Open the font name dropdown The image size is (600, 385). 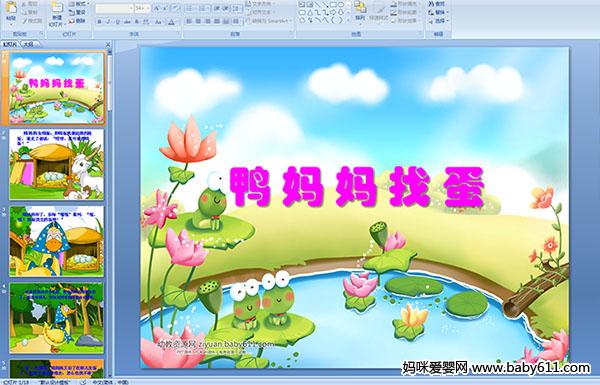coord(114,8)
